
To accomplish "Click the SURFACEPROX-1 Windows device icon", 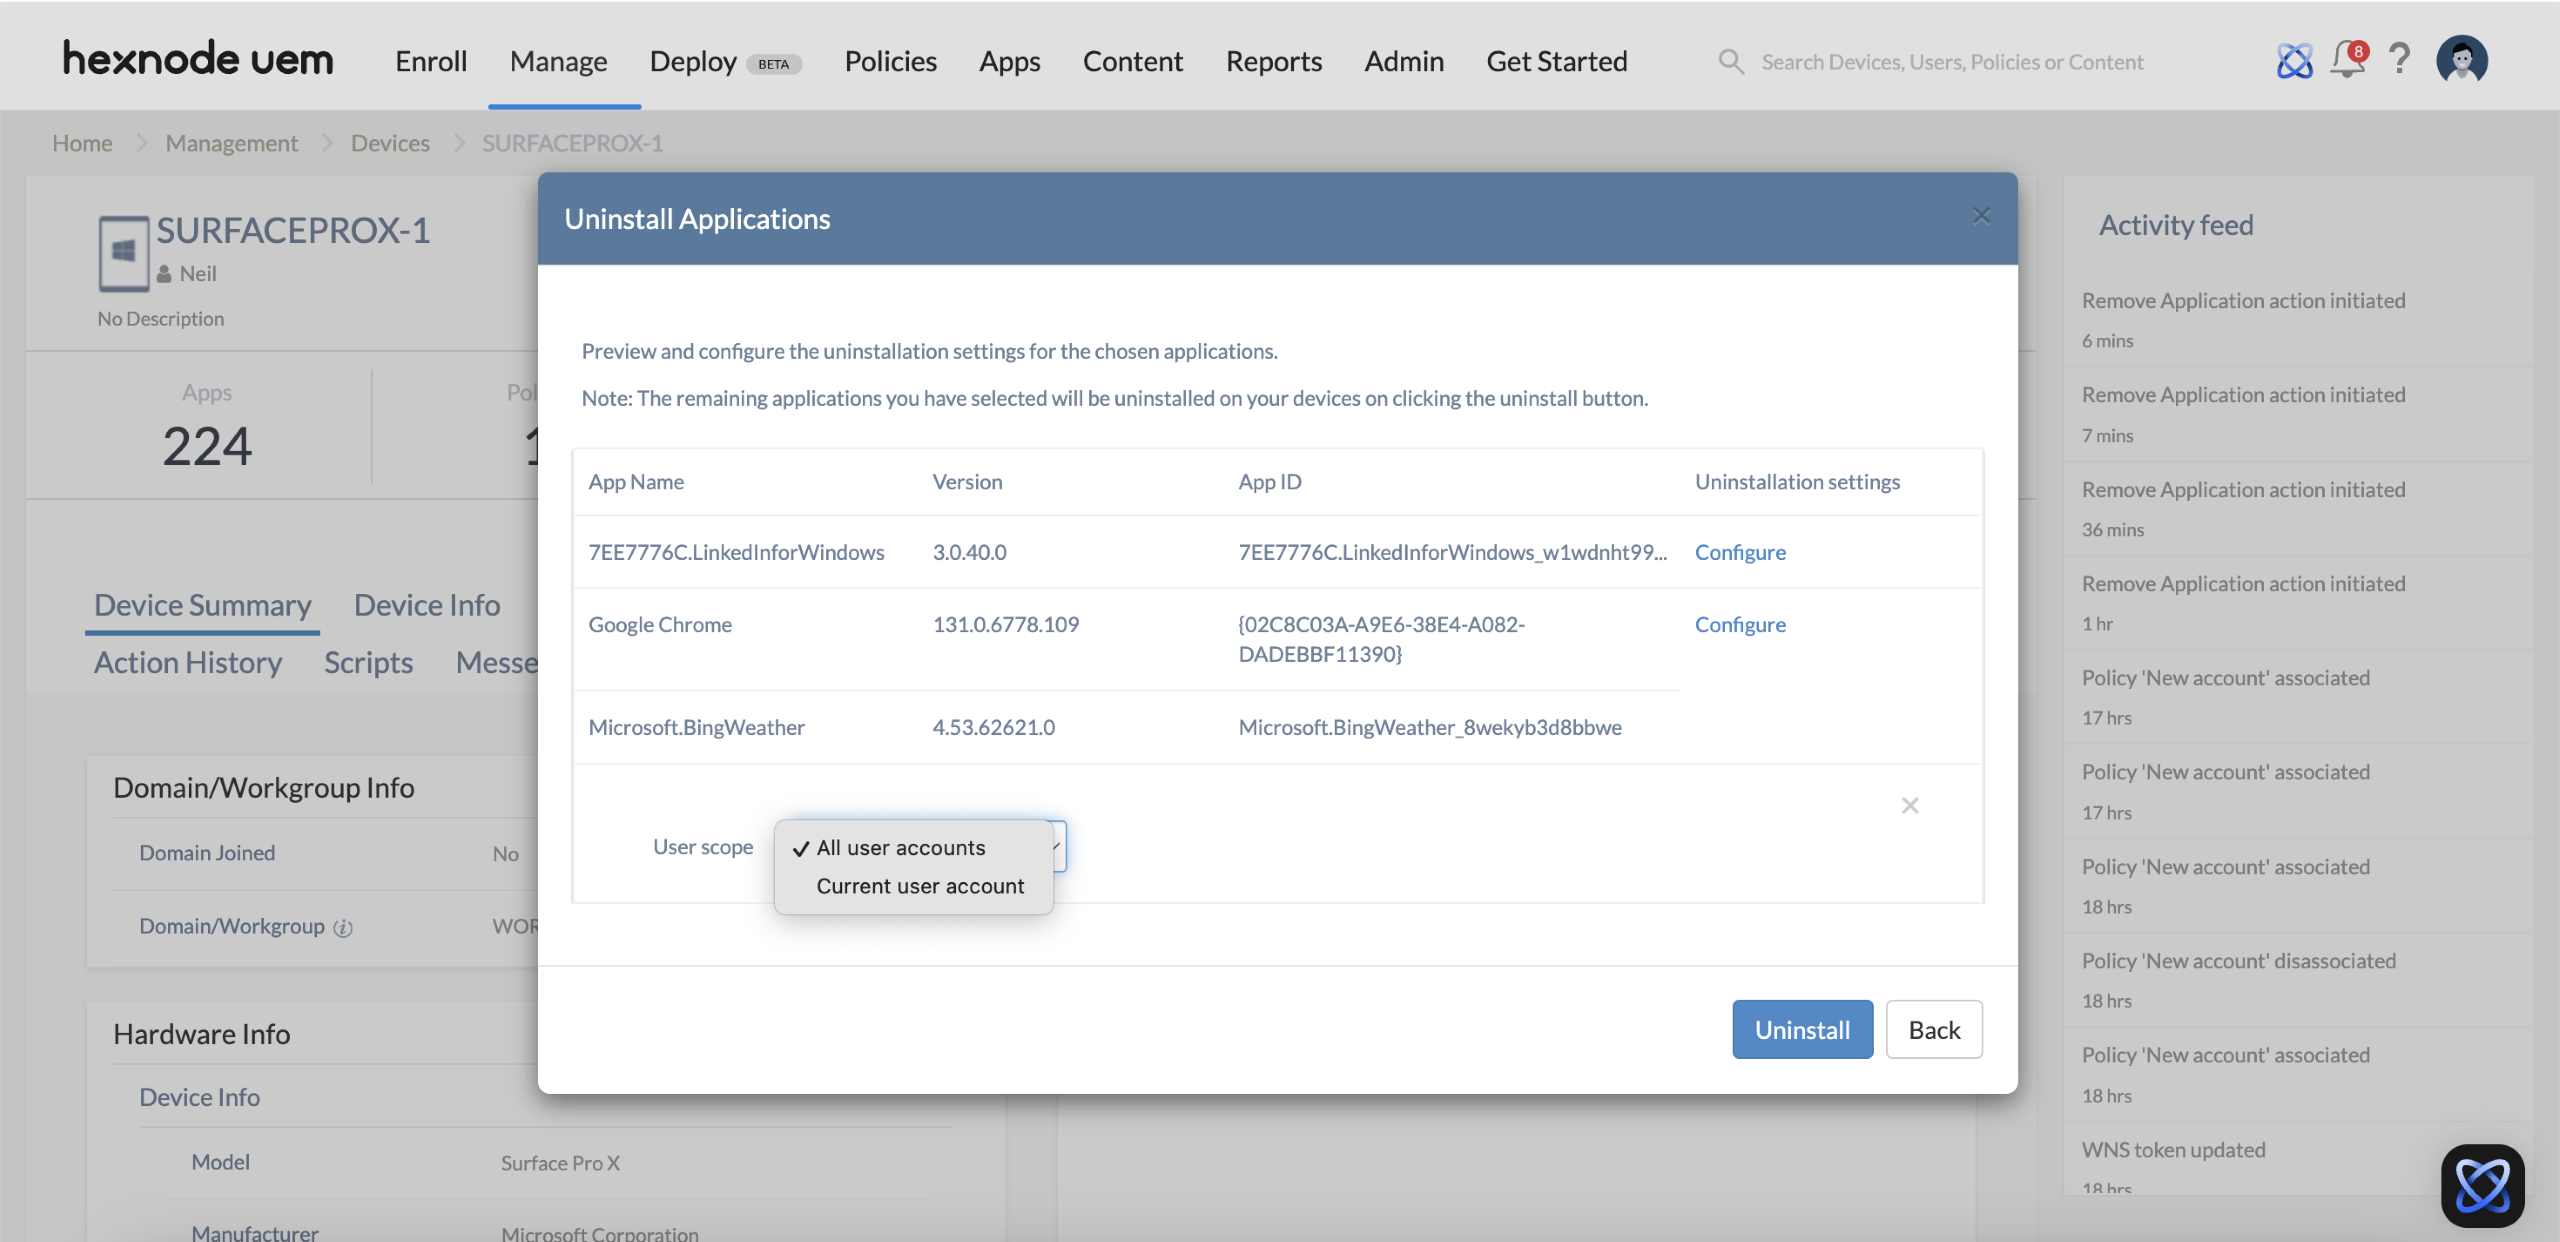I will click(124, 253).
